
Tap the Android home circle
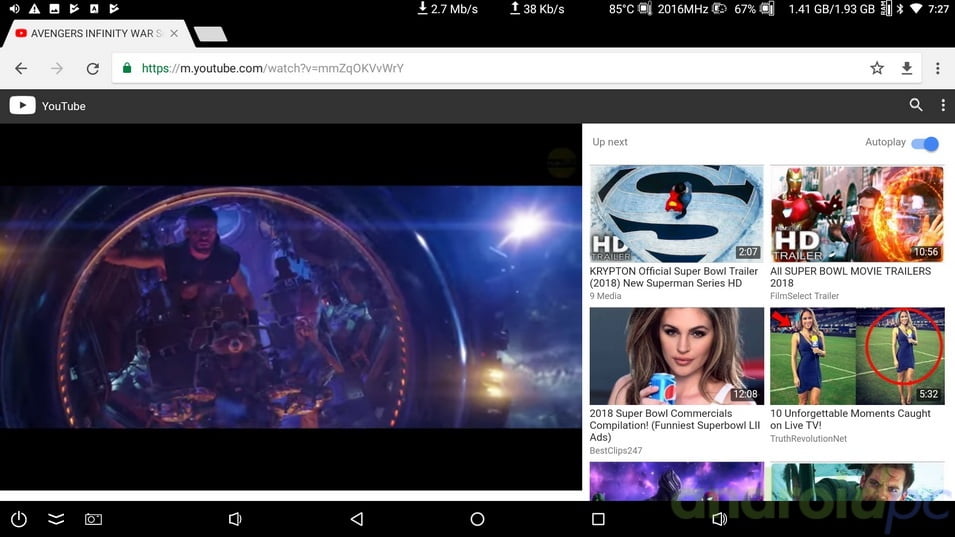pos(478,519)
